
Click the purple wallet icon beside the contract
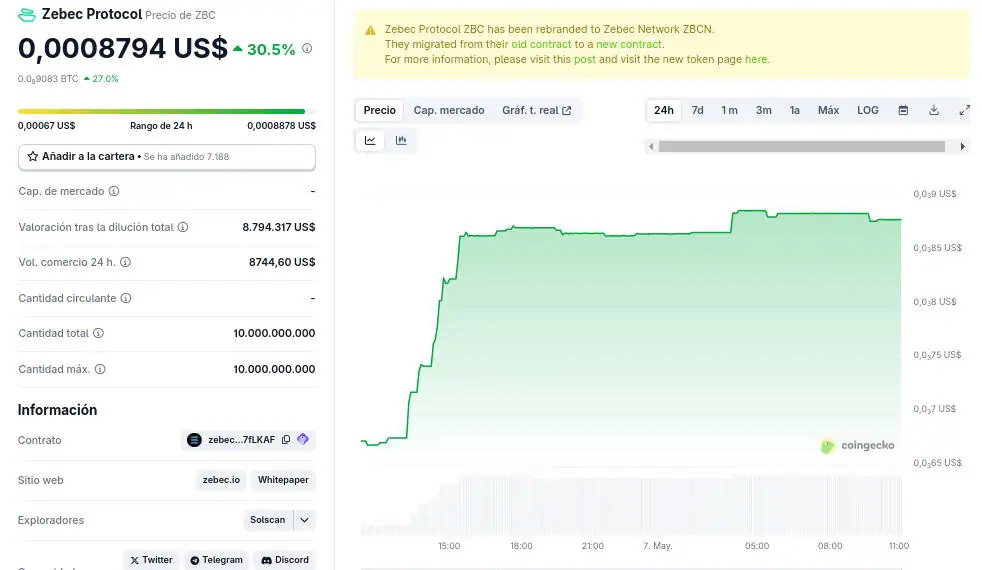[303, 439]
